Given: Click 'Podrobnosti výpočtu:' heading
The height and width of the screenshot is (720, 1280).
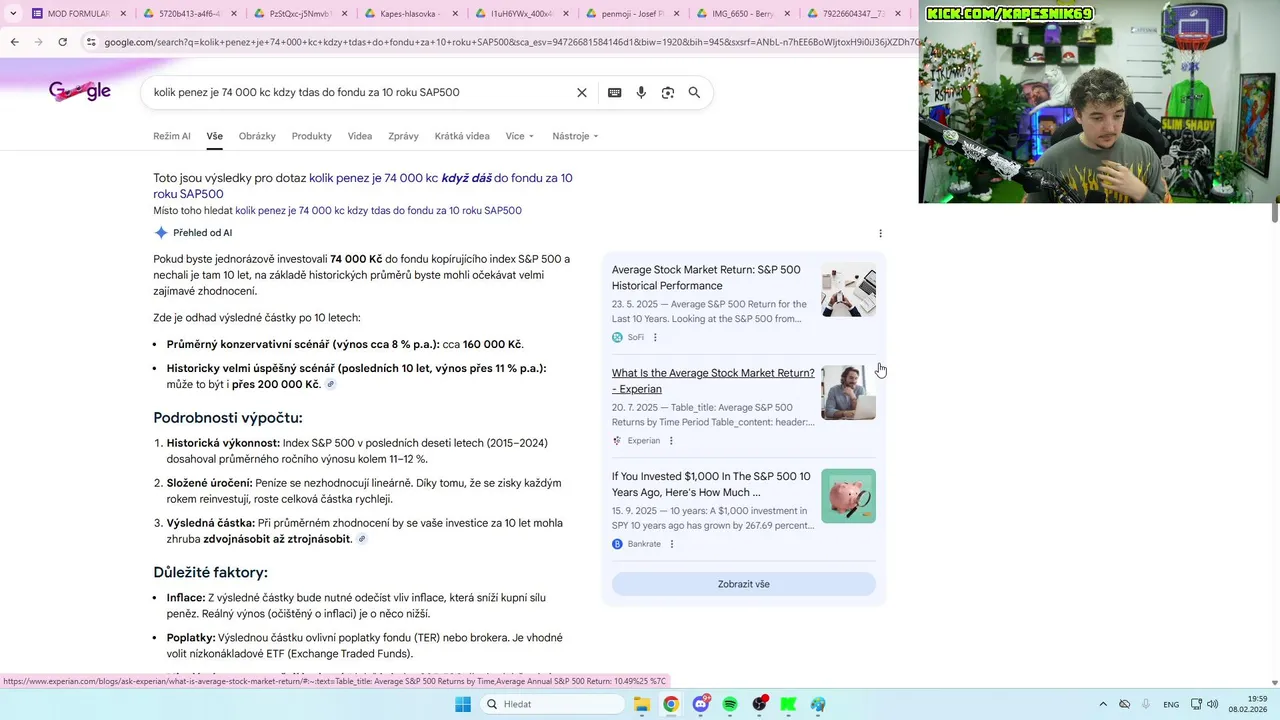Looking at the screenshot, I should tap(228, 418).
